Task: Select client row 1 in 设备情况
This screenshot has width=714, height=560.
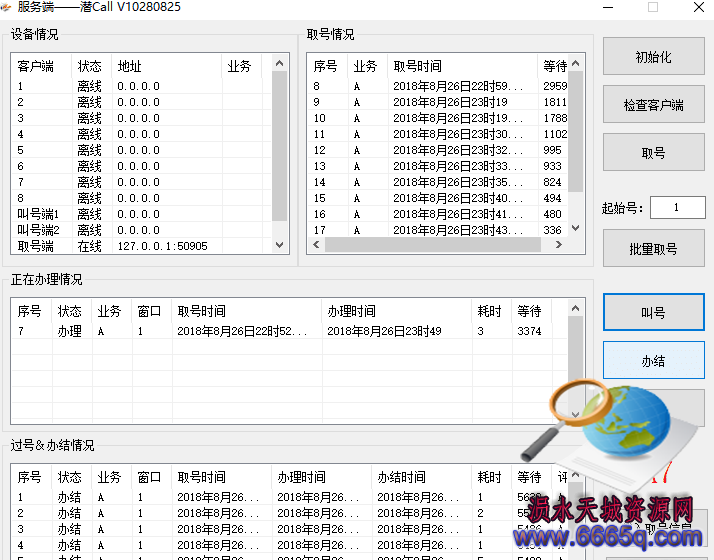Action: (x=141, y=86)
